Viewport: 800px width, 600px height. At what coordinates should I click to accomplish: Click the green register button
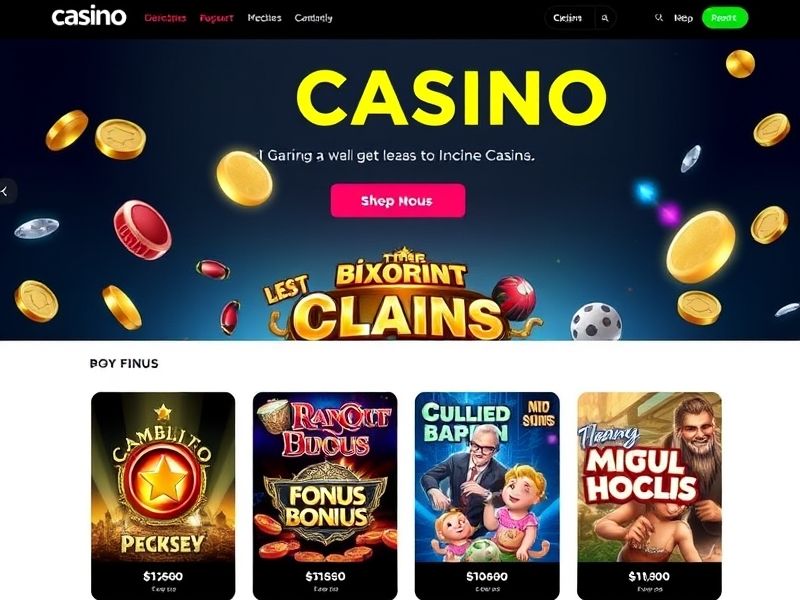pyautogui.click(x=724, y=18)
